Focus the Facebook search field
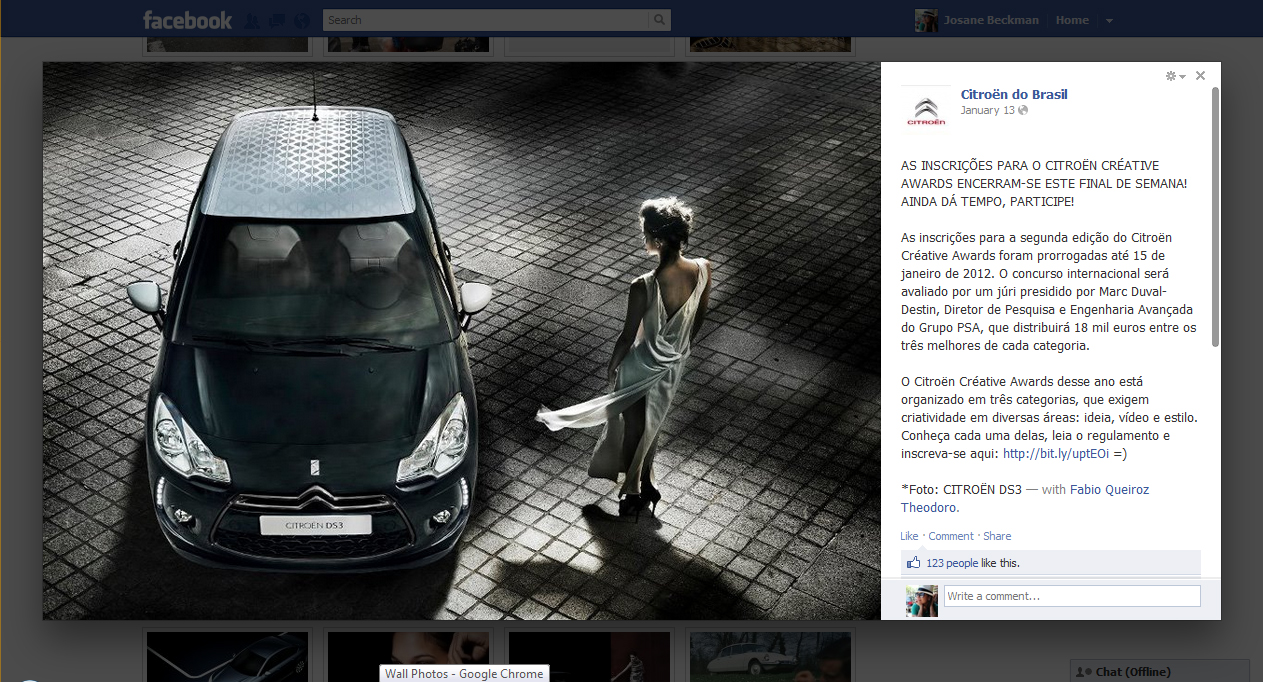 [x=486, y=20]
